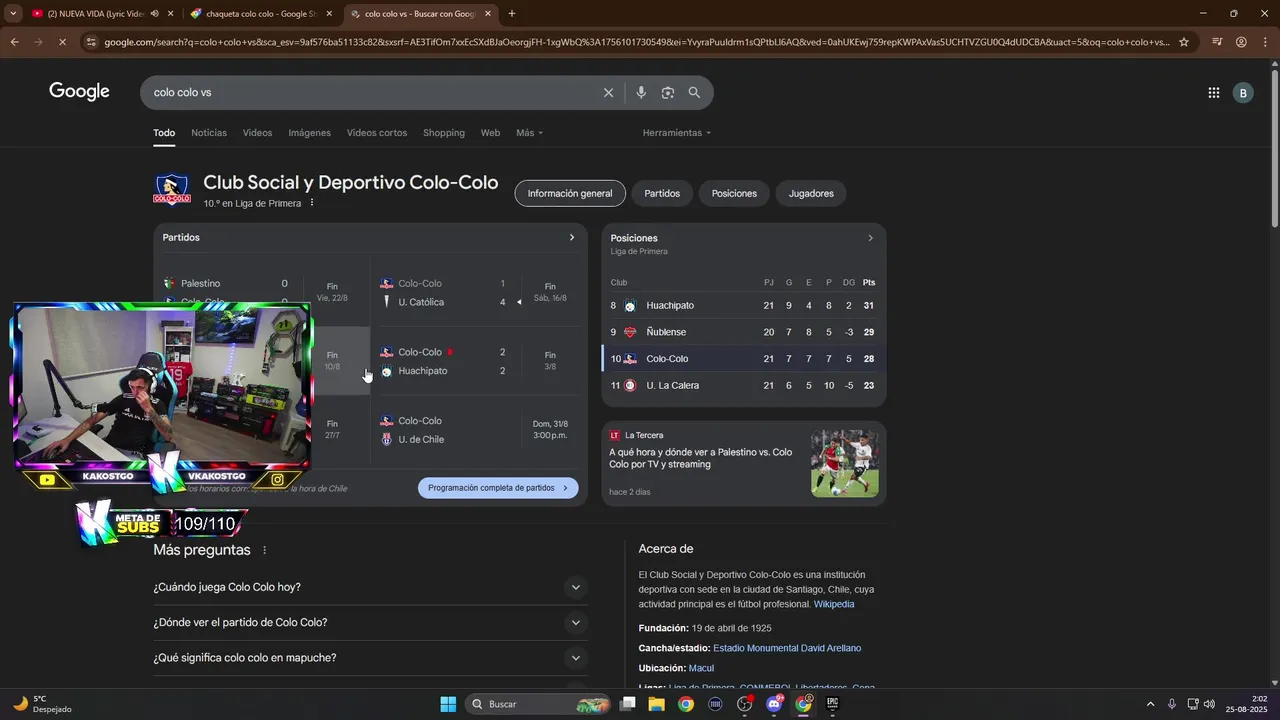Open the Wikipedia link
1280x720 pixels.
(834, 604)
